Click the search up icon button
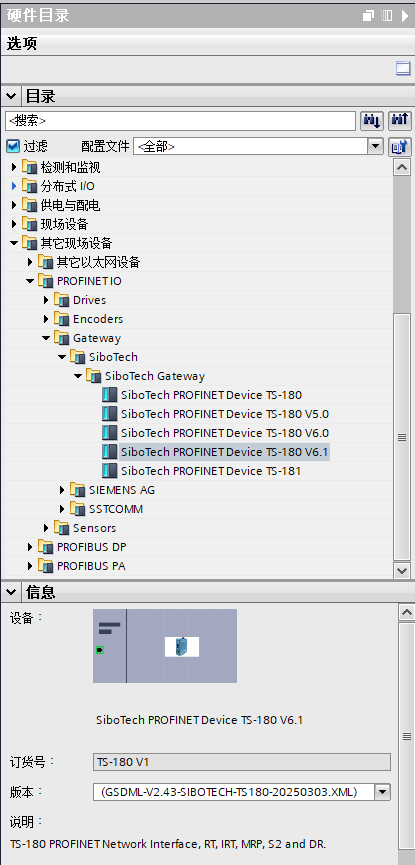Screen dimensions: 415x865 [400, 120]
